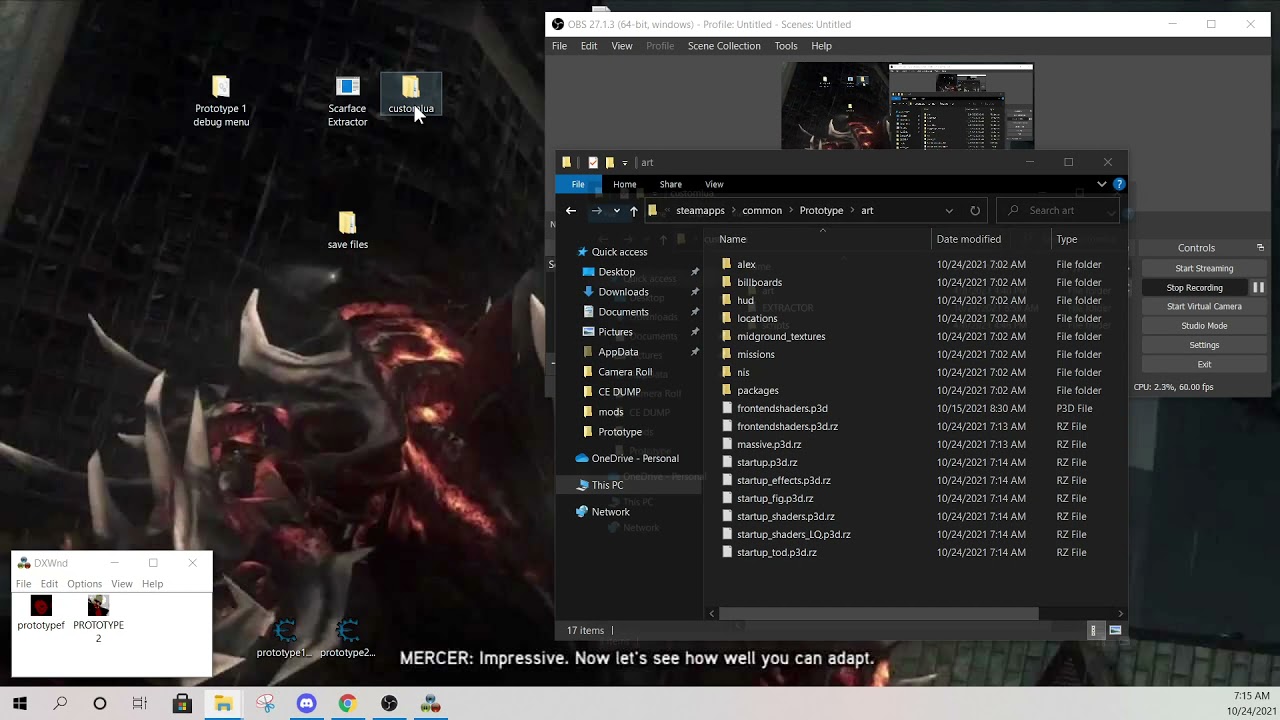1280x720 pixels.
Task: Open File Explorer Help
Action: pos(1119,184)
